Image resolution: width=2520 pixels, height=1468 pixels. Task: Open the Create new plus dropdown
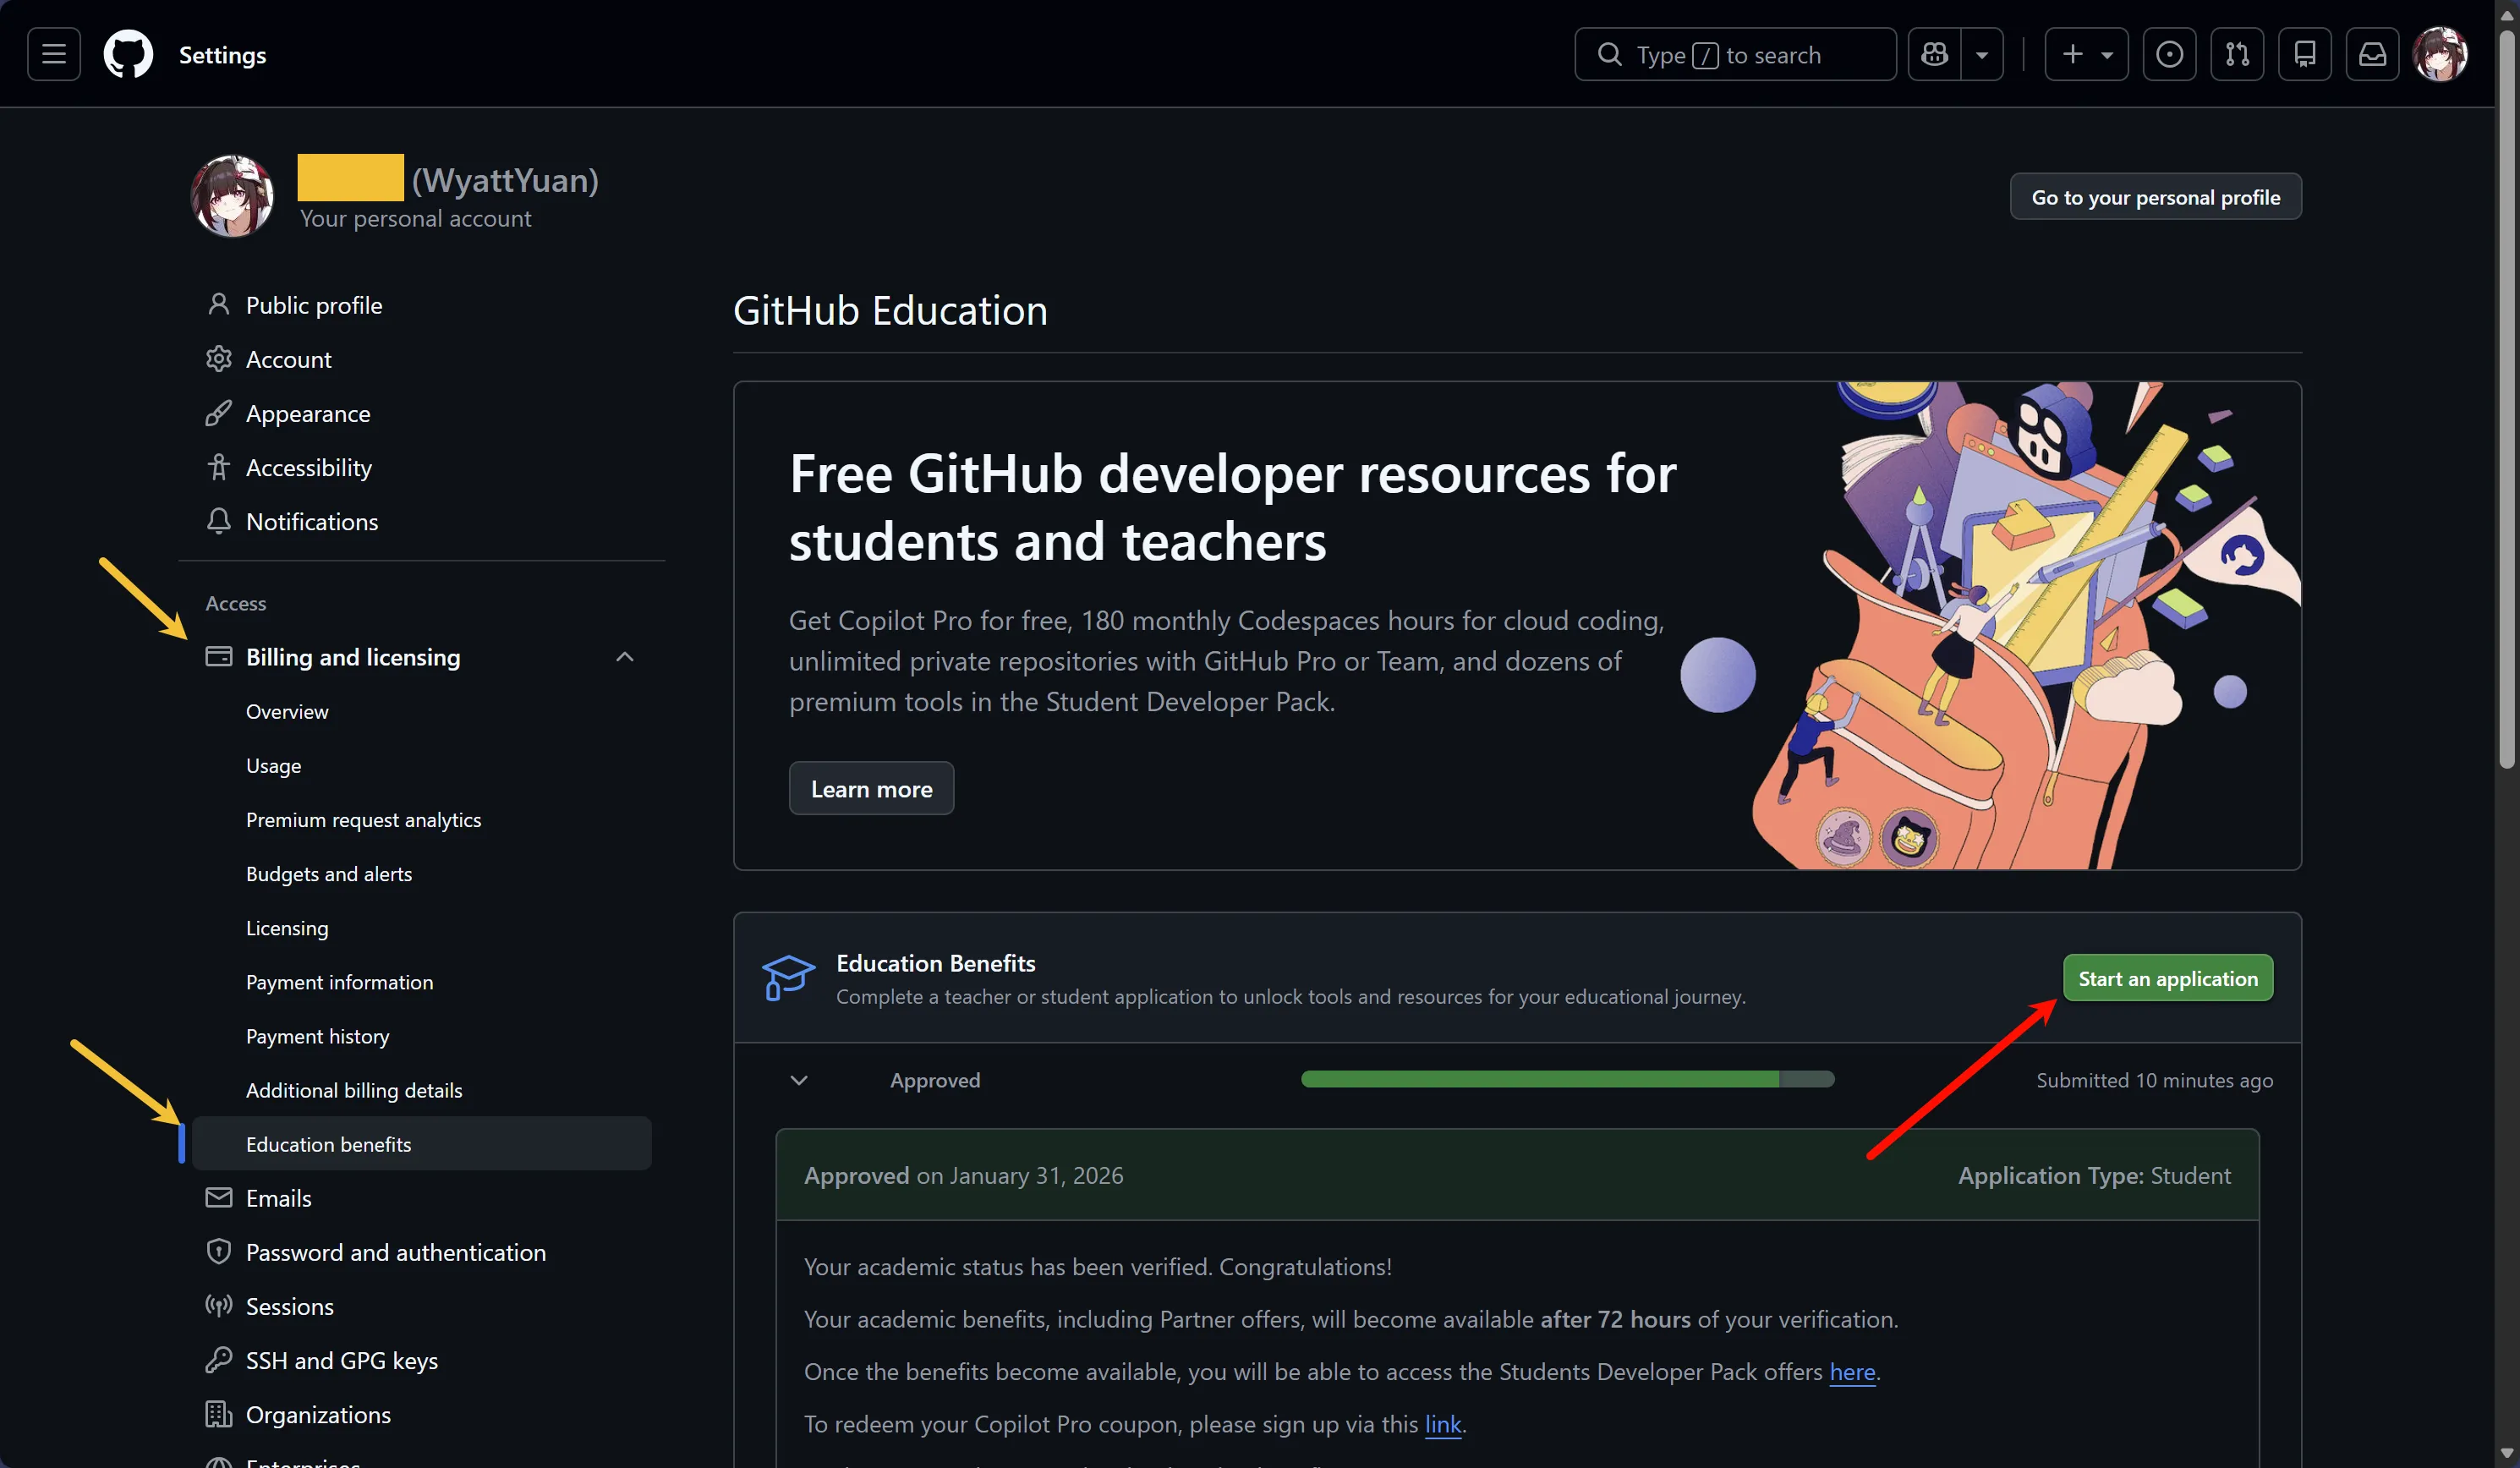2086,54
